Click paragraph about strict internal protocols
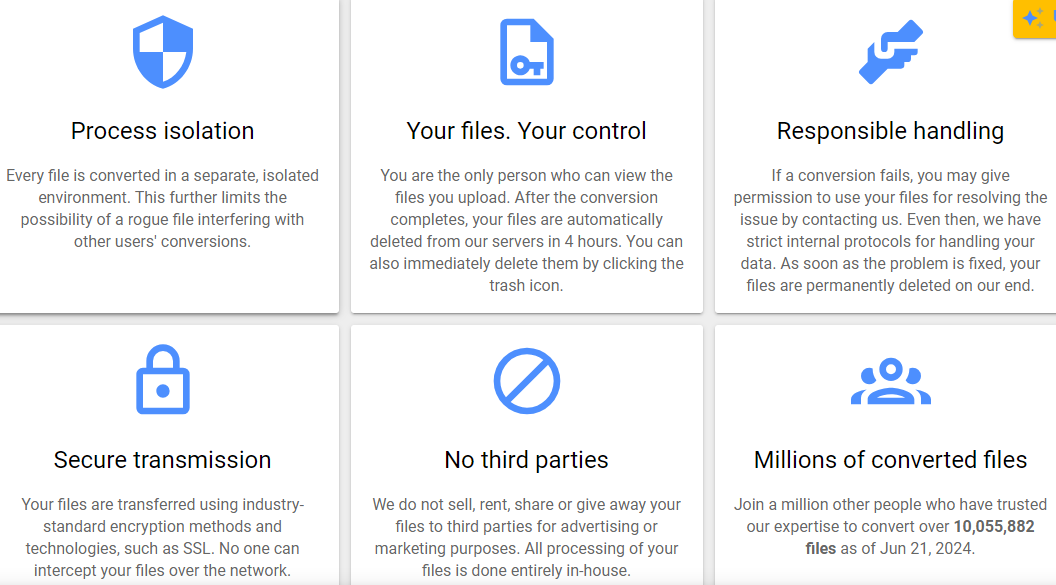The width and height of the screenshot is (1056, 585). point(890,230)
